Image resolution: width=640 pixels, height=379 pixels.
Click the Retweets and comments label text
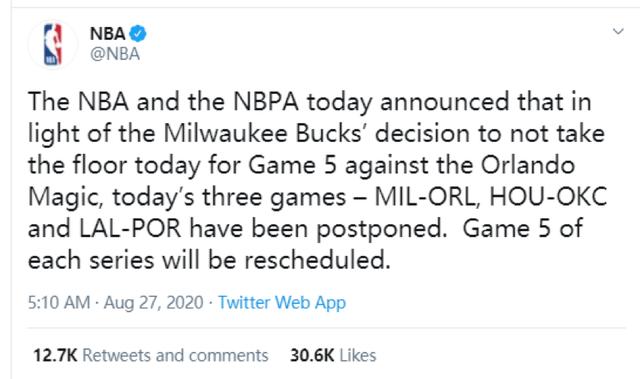coord(176,355)
